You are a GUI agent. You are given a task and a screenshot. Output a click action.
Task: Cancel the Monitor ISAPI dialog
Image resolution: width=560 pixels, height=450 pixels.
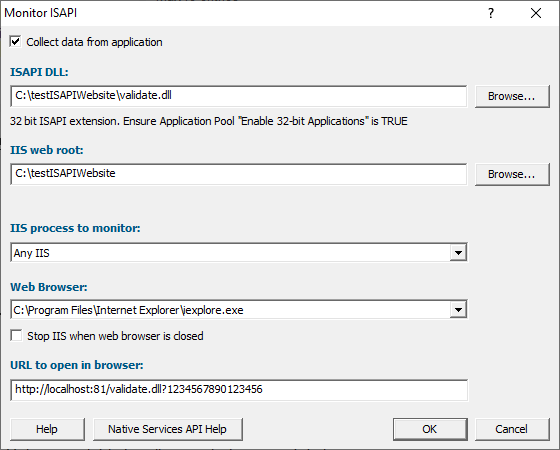(x=512, y=429)
